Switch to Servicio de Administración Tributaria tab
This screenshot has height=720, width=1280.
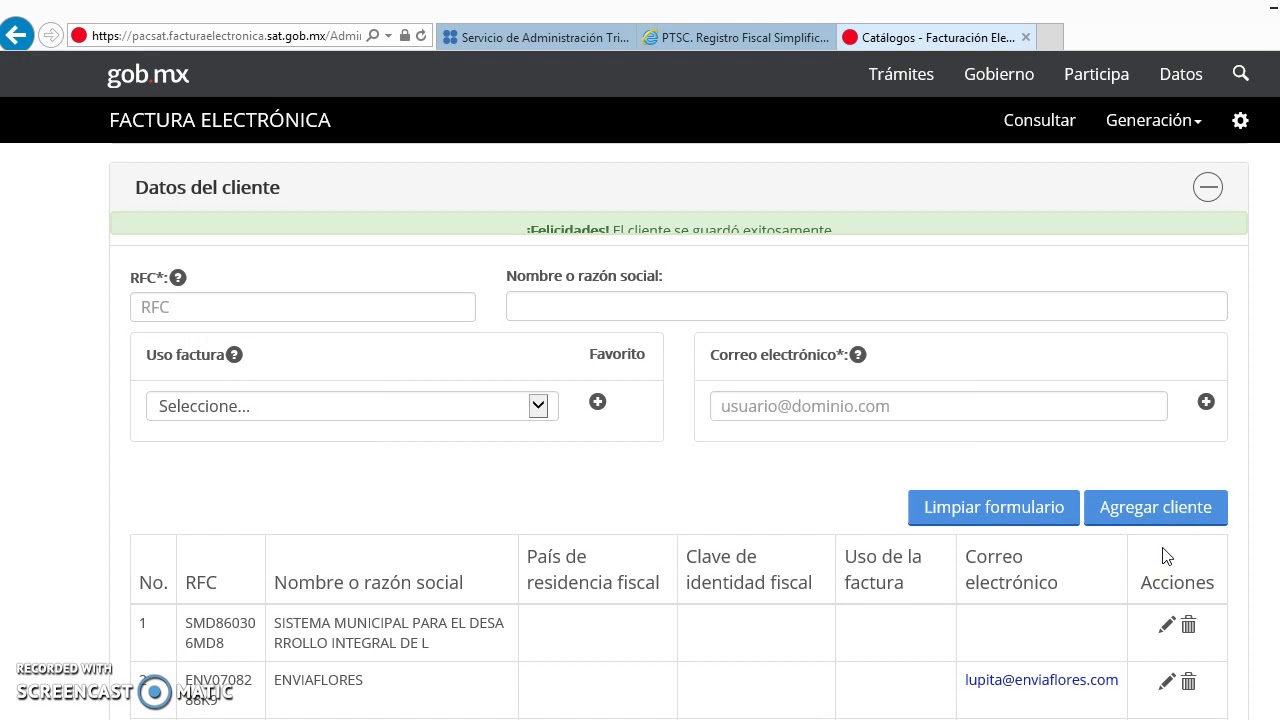(536, 37)
